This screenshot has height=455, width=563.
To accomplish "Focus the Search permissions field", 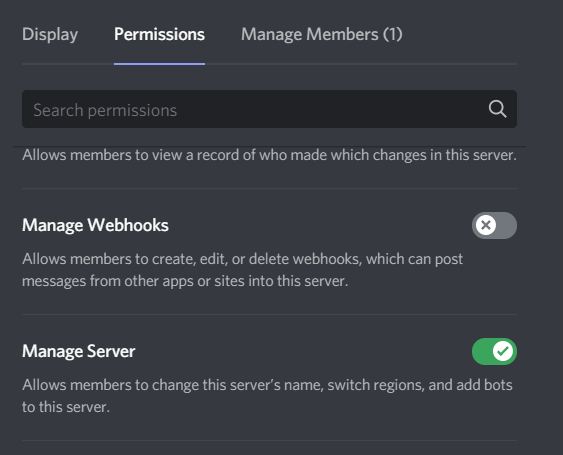I will (269, 109).
